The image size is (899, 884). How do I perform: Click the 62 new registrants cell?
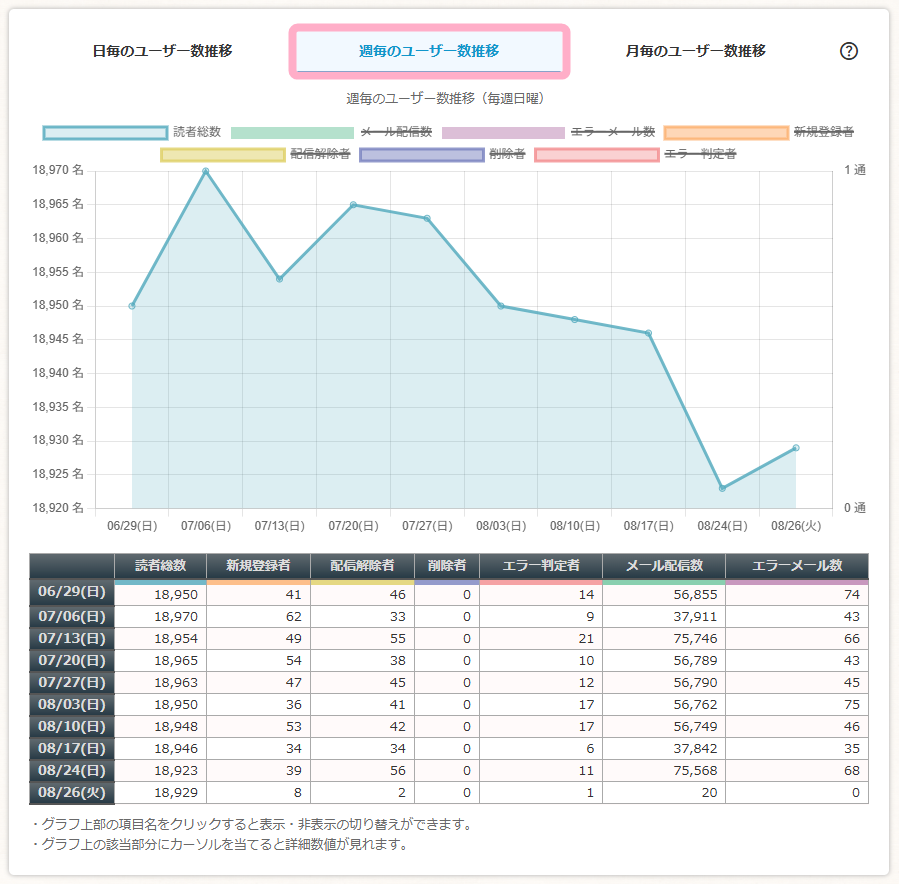(x=258, y=617)
